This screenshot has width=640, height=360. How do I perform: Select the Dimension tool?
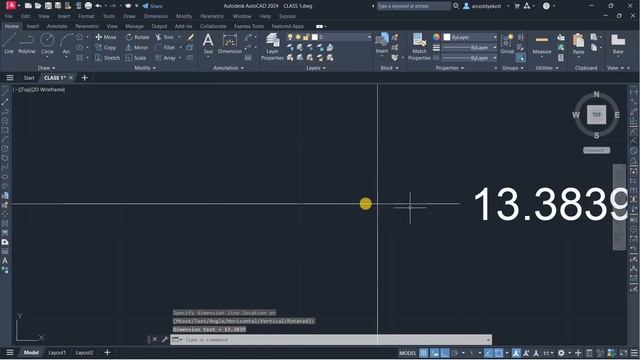[x=230, y=43]
